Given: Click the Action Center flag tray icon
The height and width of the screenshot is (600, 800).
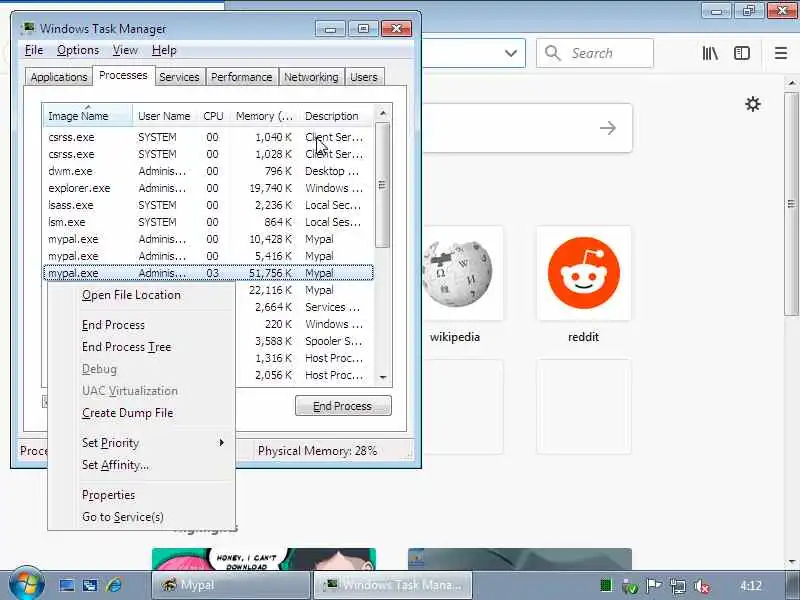Looking at the screenshot, I should pyautogui.click(x=654, y=586).
